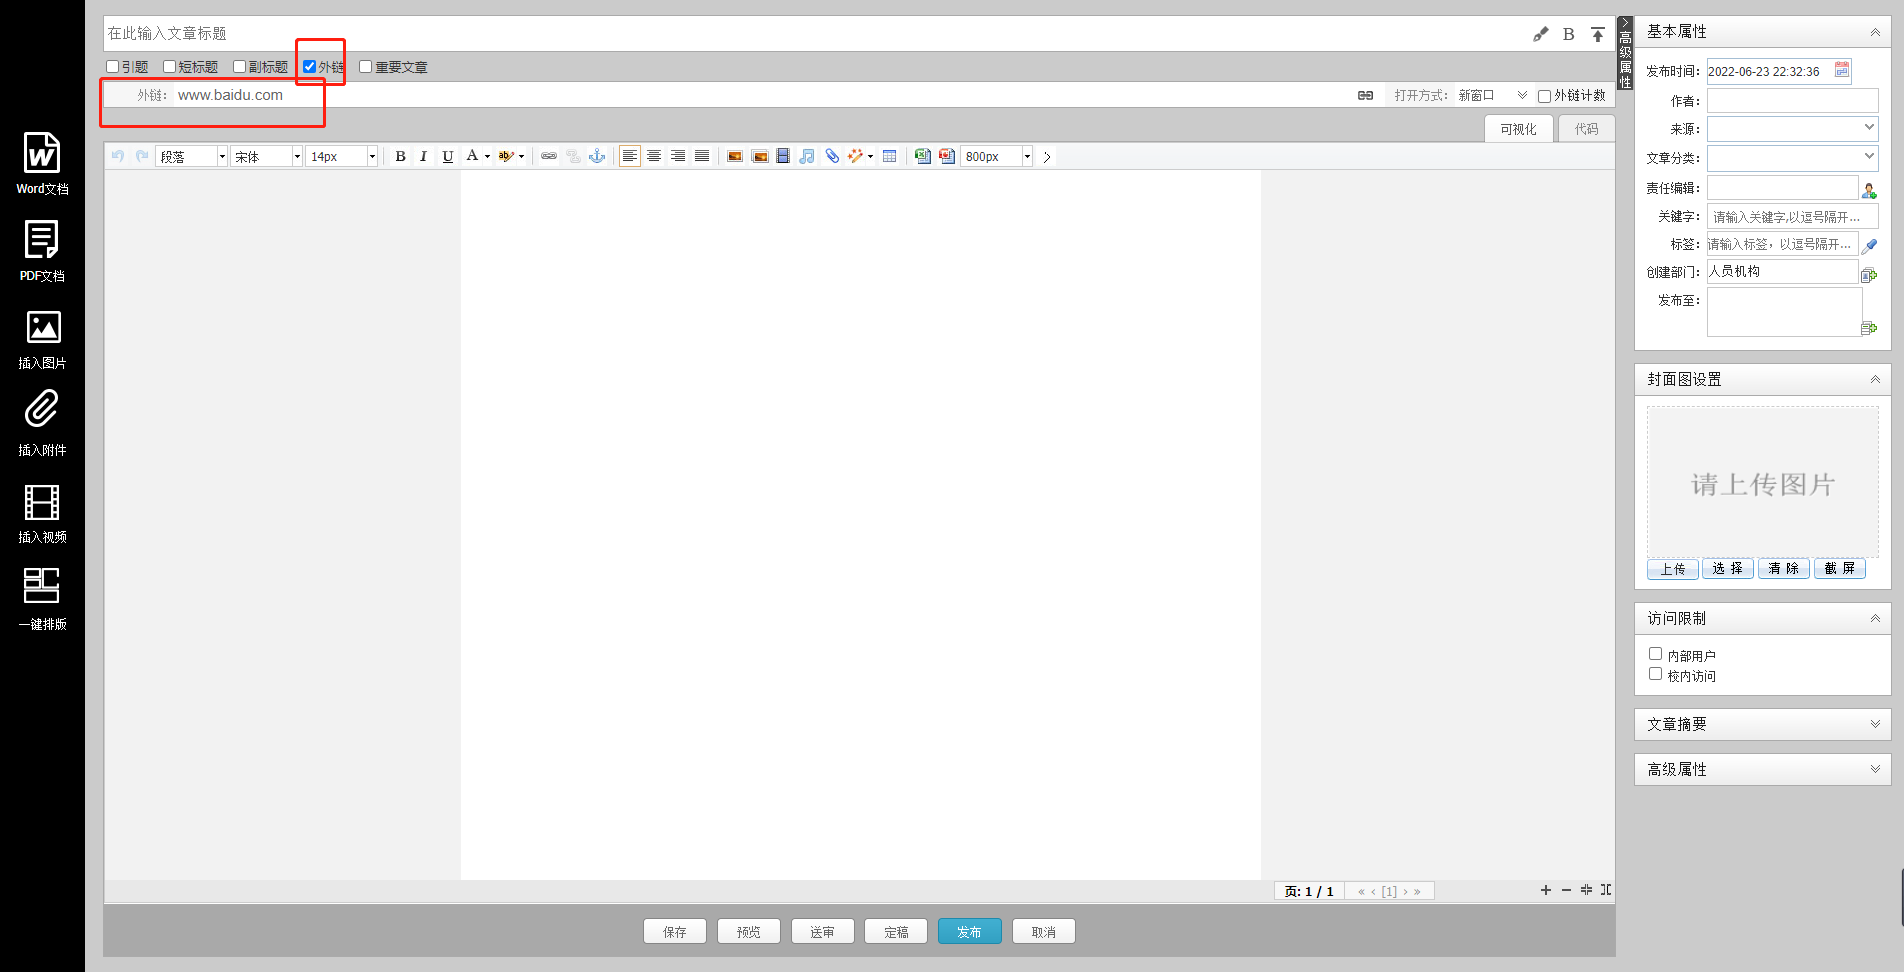The width and height of the screenshot is (1904, 972).
Task: Click 插入视频 film icon in the sidebar
Action: point(42,513)
